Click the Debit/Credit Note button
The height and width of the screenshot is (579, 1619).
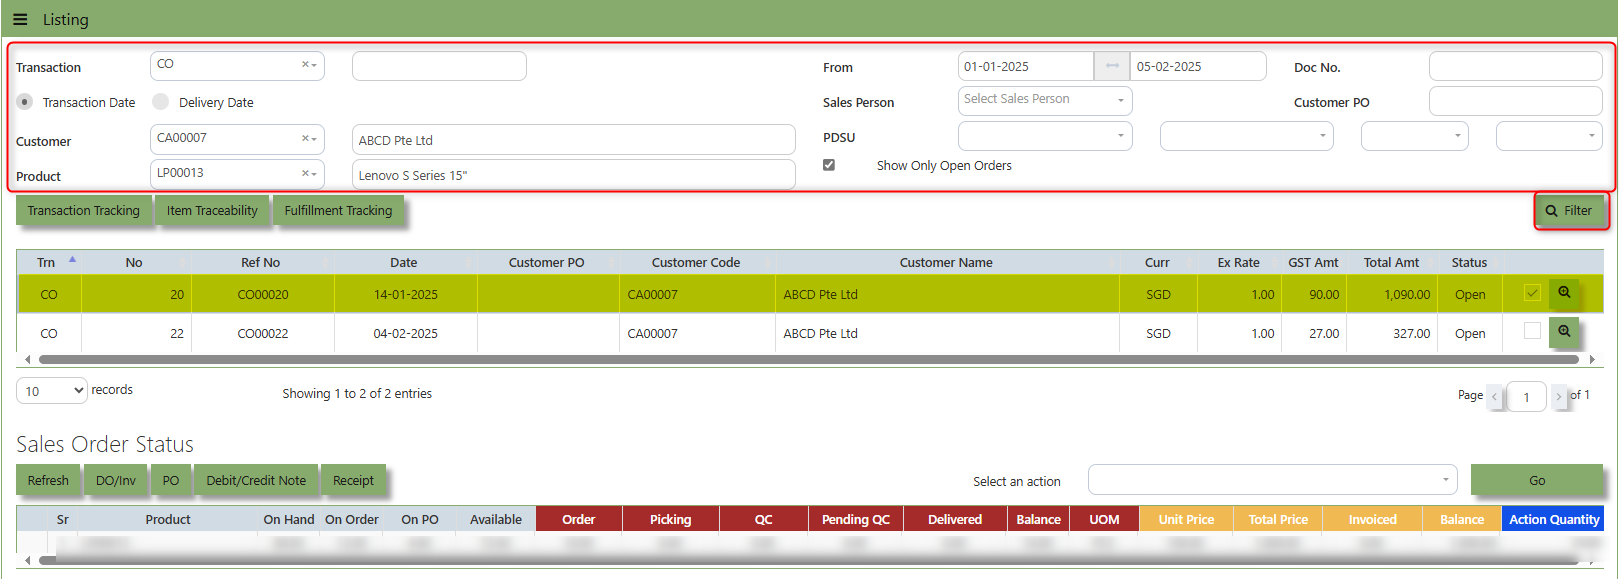[256, 480]
